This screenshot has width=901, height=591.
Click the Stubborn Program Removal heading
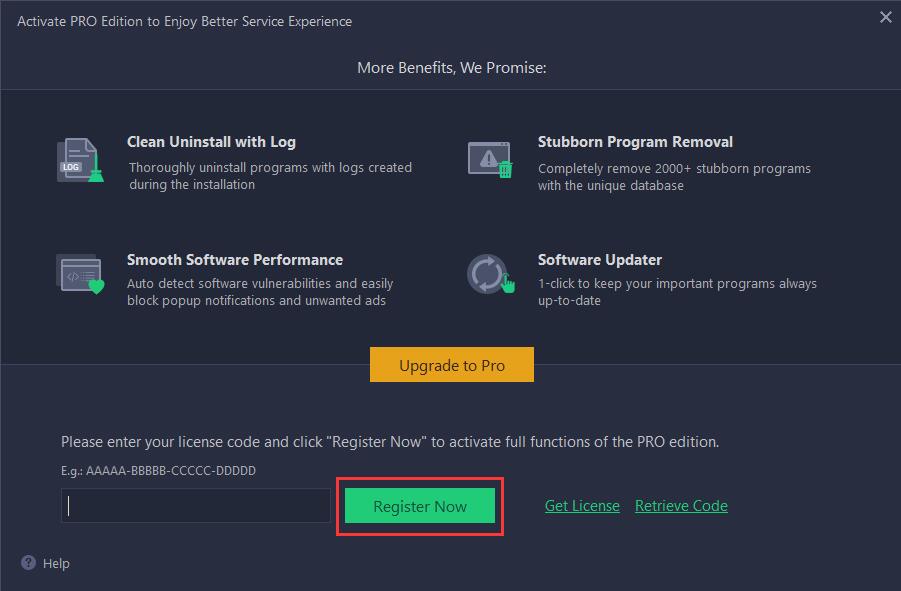[x=635, y=142]
